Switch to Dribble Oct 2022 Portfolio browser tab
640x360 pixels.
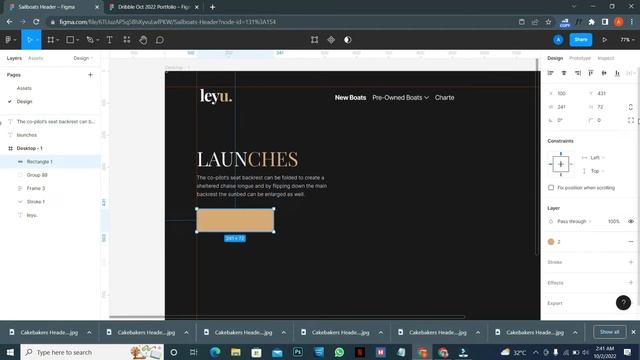click(154, 7)
